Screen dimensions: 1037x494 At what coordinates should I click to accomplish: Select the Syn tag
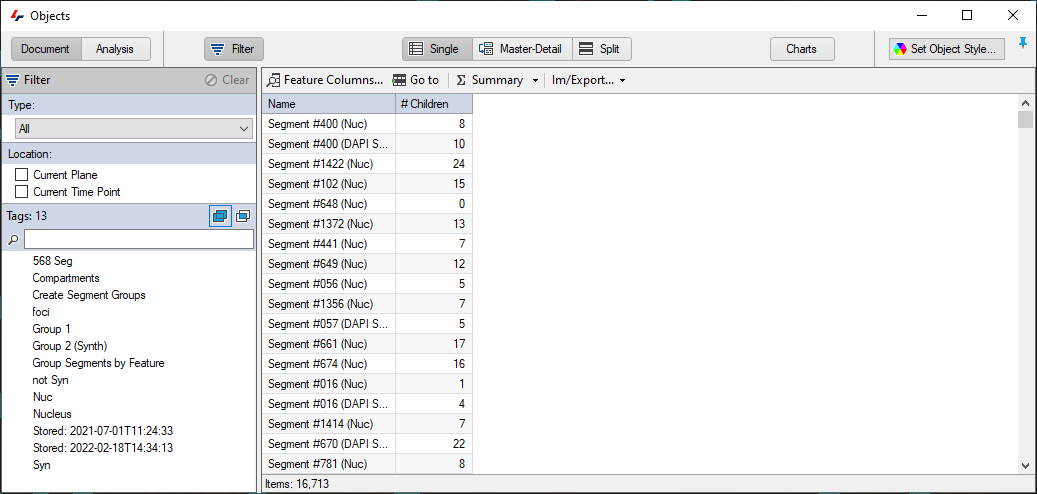point(41,465)
